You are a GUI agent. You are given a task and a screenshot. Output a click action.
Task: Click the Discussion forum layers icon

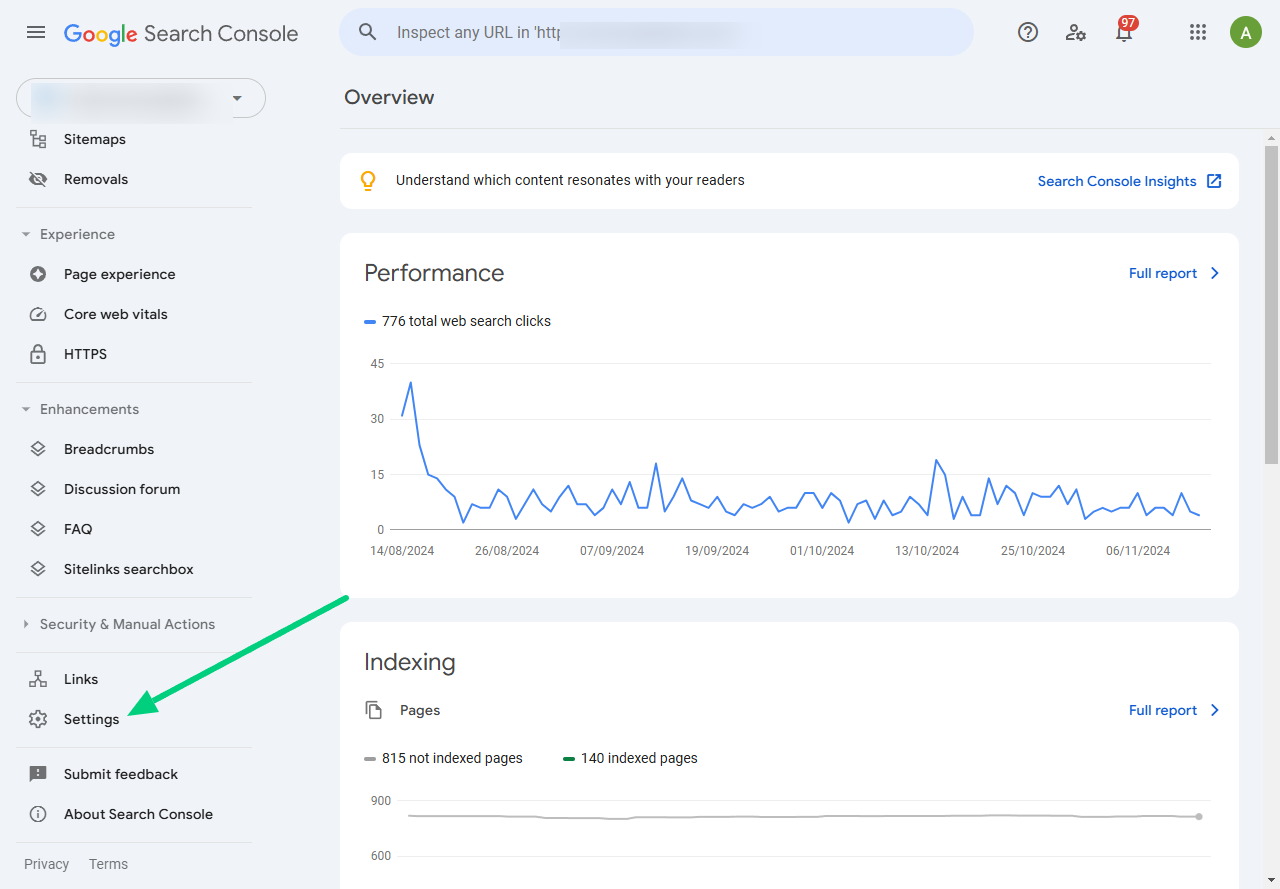coord(38,489)
